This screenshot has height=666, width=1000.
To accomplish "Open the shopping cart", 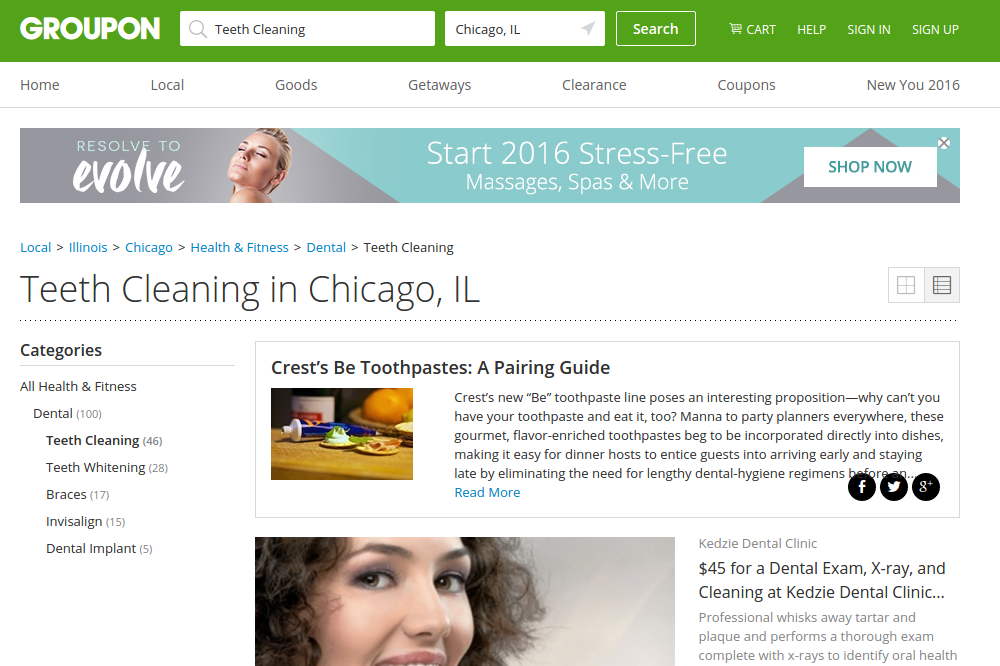I will tap(753, 29).
